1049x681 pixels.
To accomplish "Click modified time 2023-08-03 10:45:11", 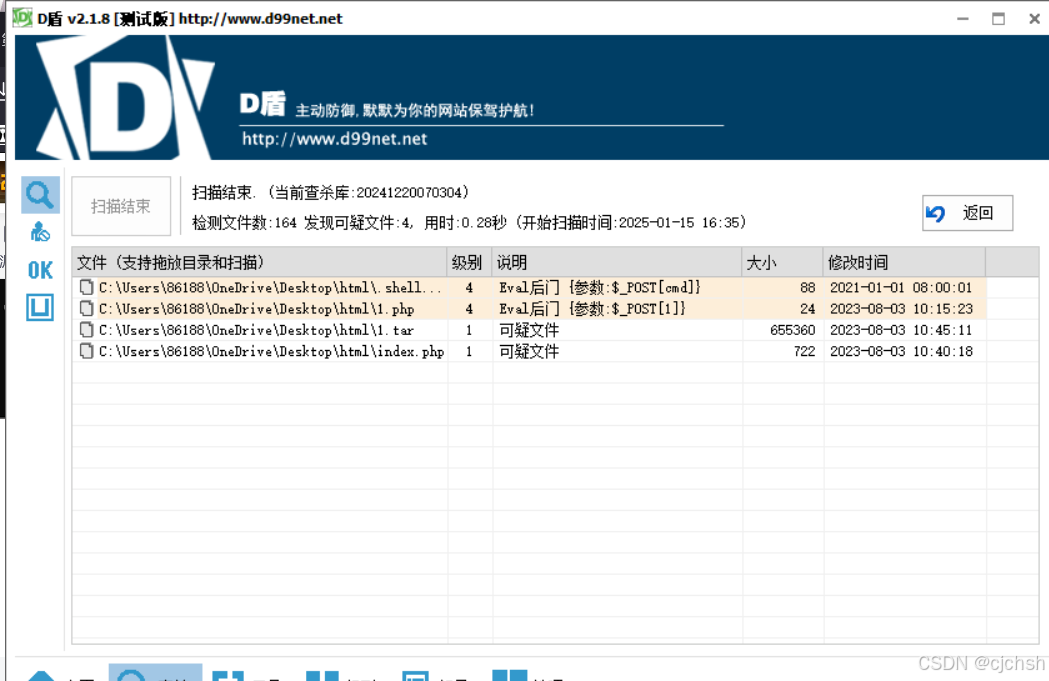I will 901,330.
